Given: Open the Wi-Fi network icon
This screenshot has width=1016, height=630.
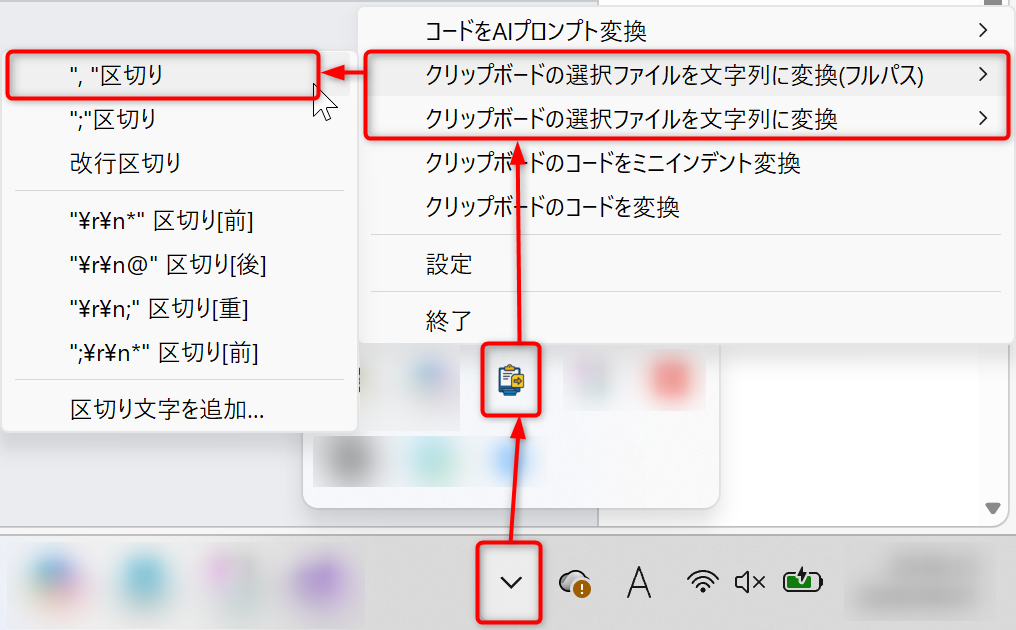Looking at the screenshot, I should coord(703,581).
